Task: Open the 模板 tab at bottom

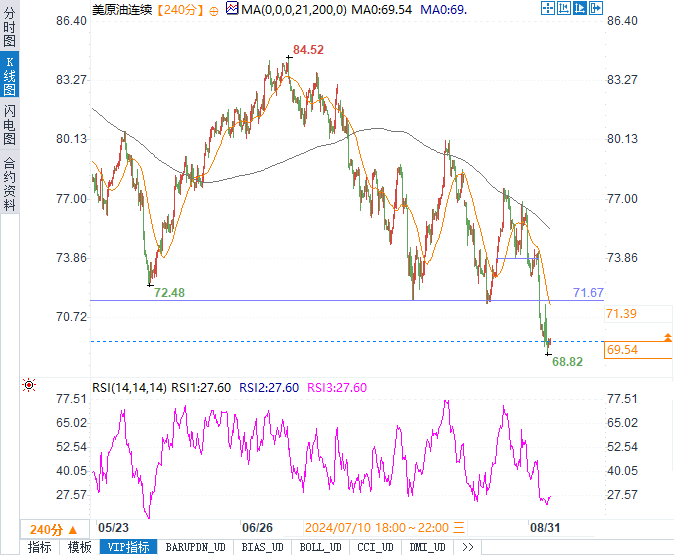Action: click(x=80, y=547)
